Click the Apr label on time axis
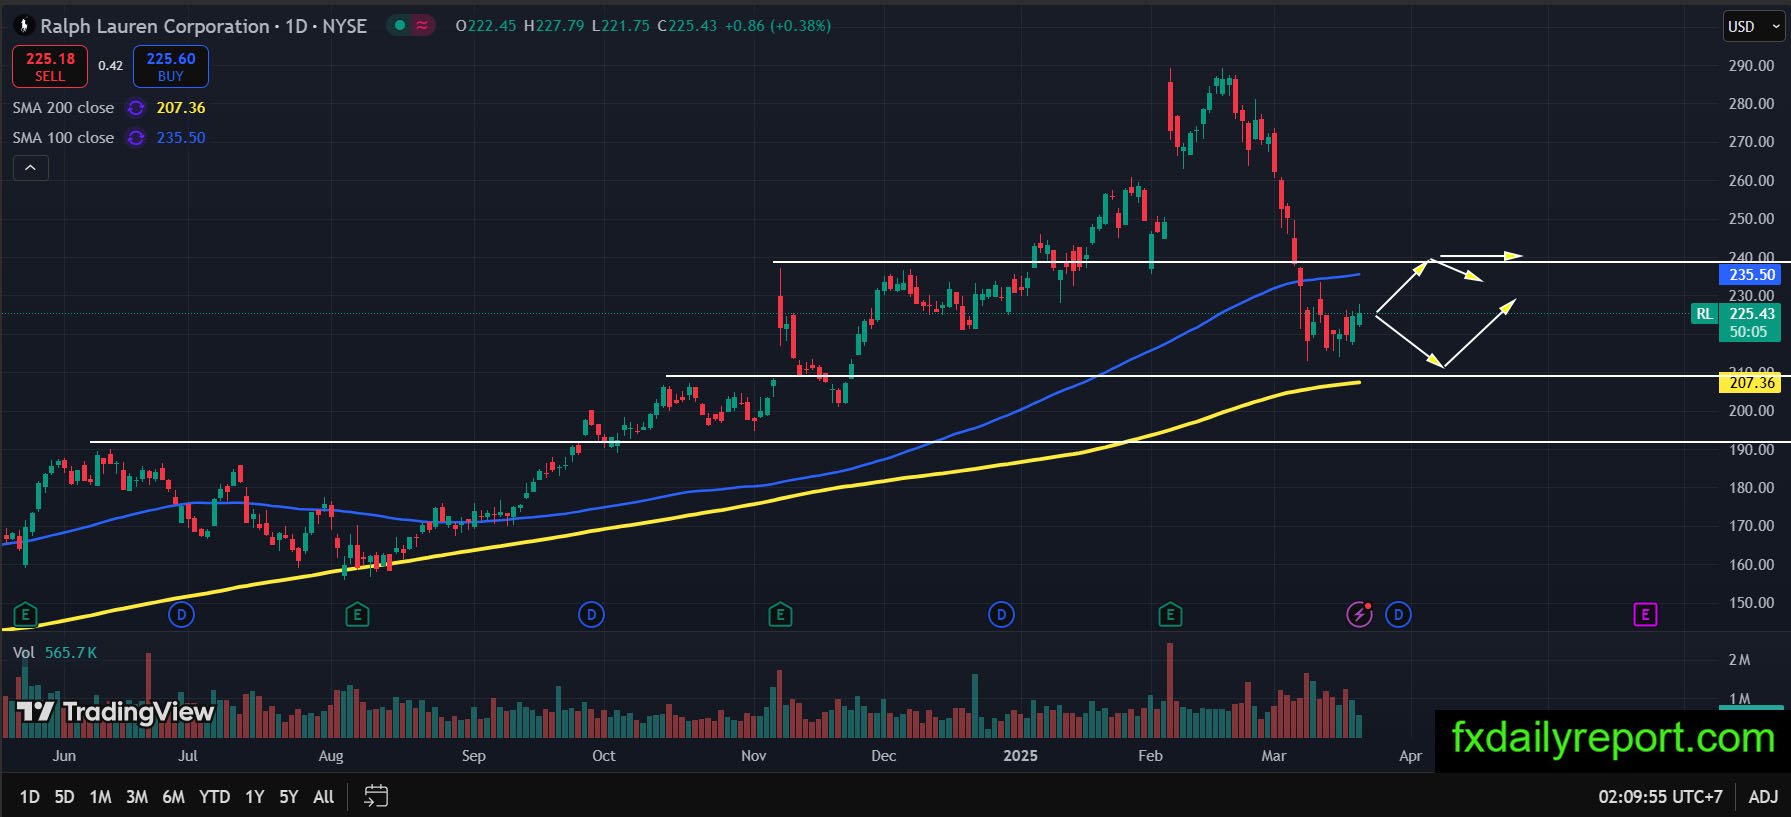The image size is (1791, 817). pyautogui.click(x=1410, y=756)
